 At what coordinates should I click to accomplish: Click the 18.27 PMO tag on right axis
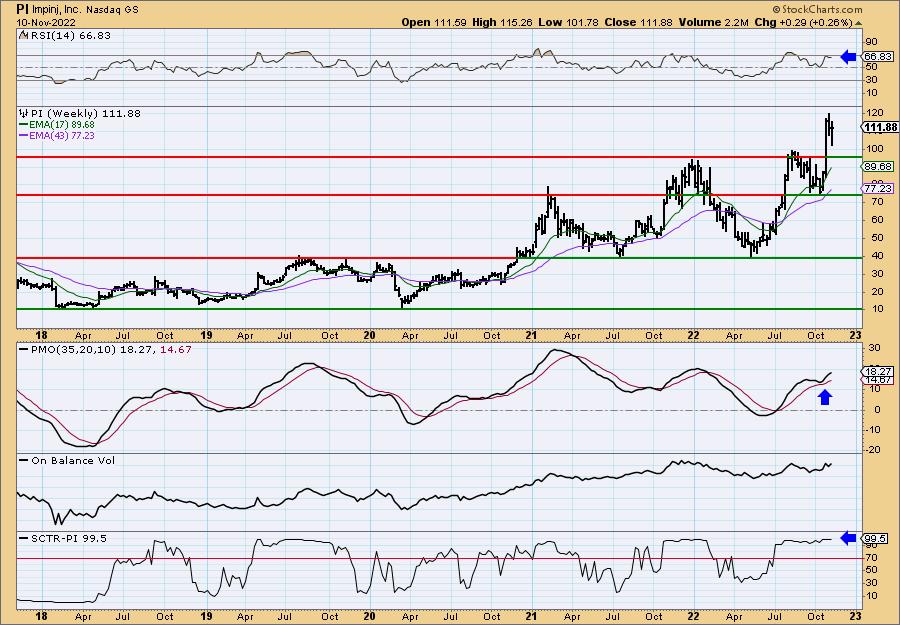coord(878,371)
